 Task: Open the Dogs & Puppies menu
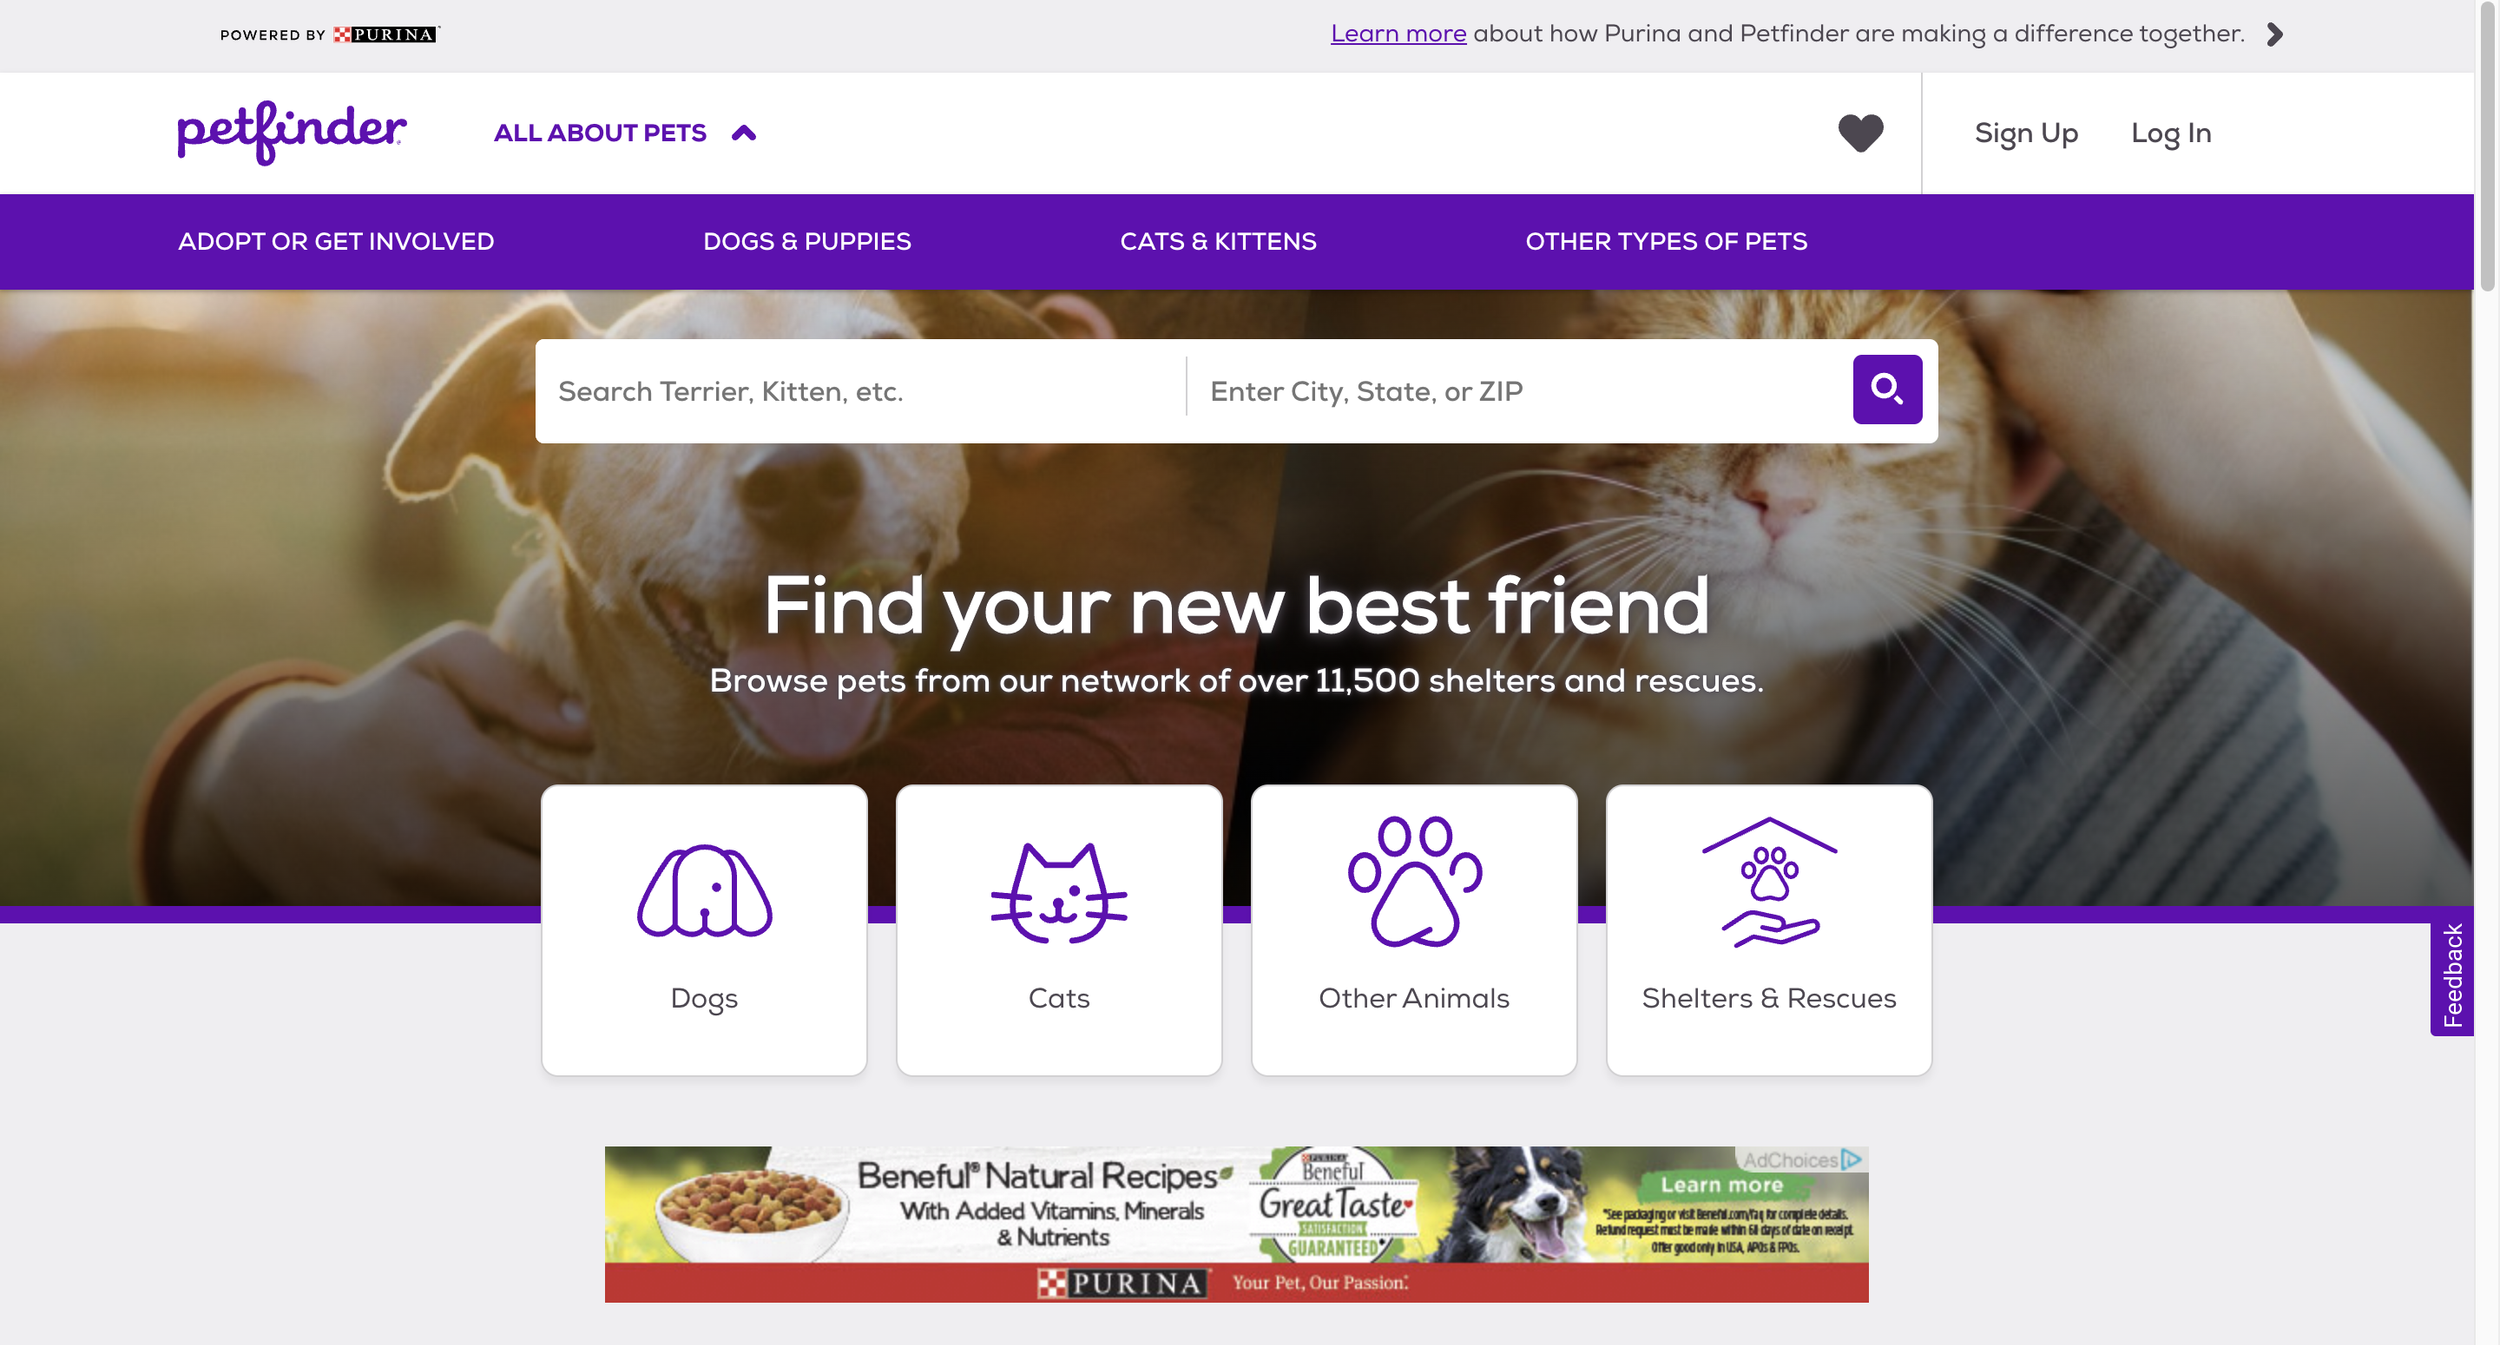[807, 242]
